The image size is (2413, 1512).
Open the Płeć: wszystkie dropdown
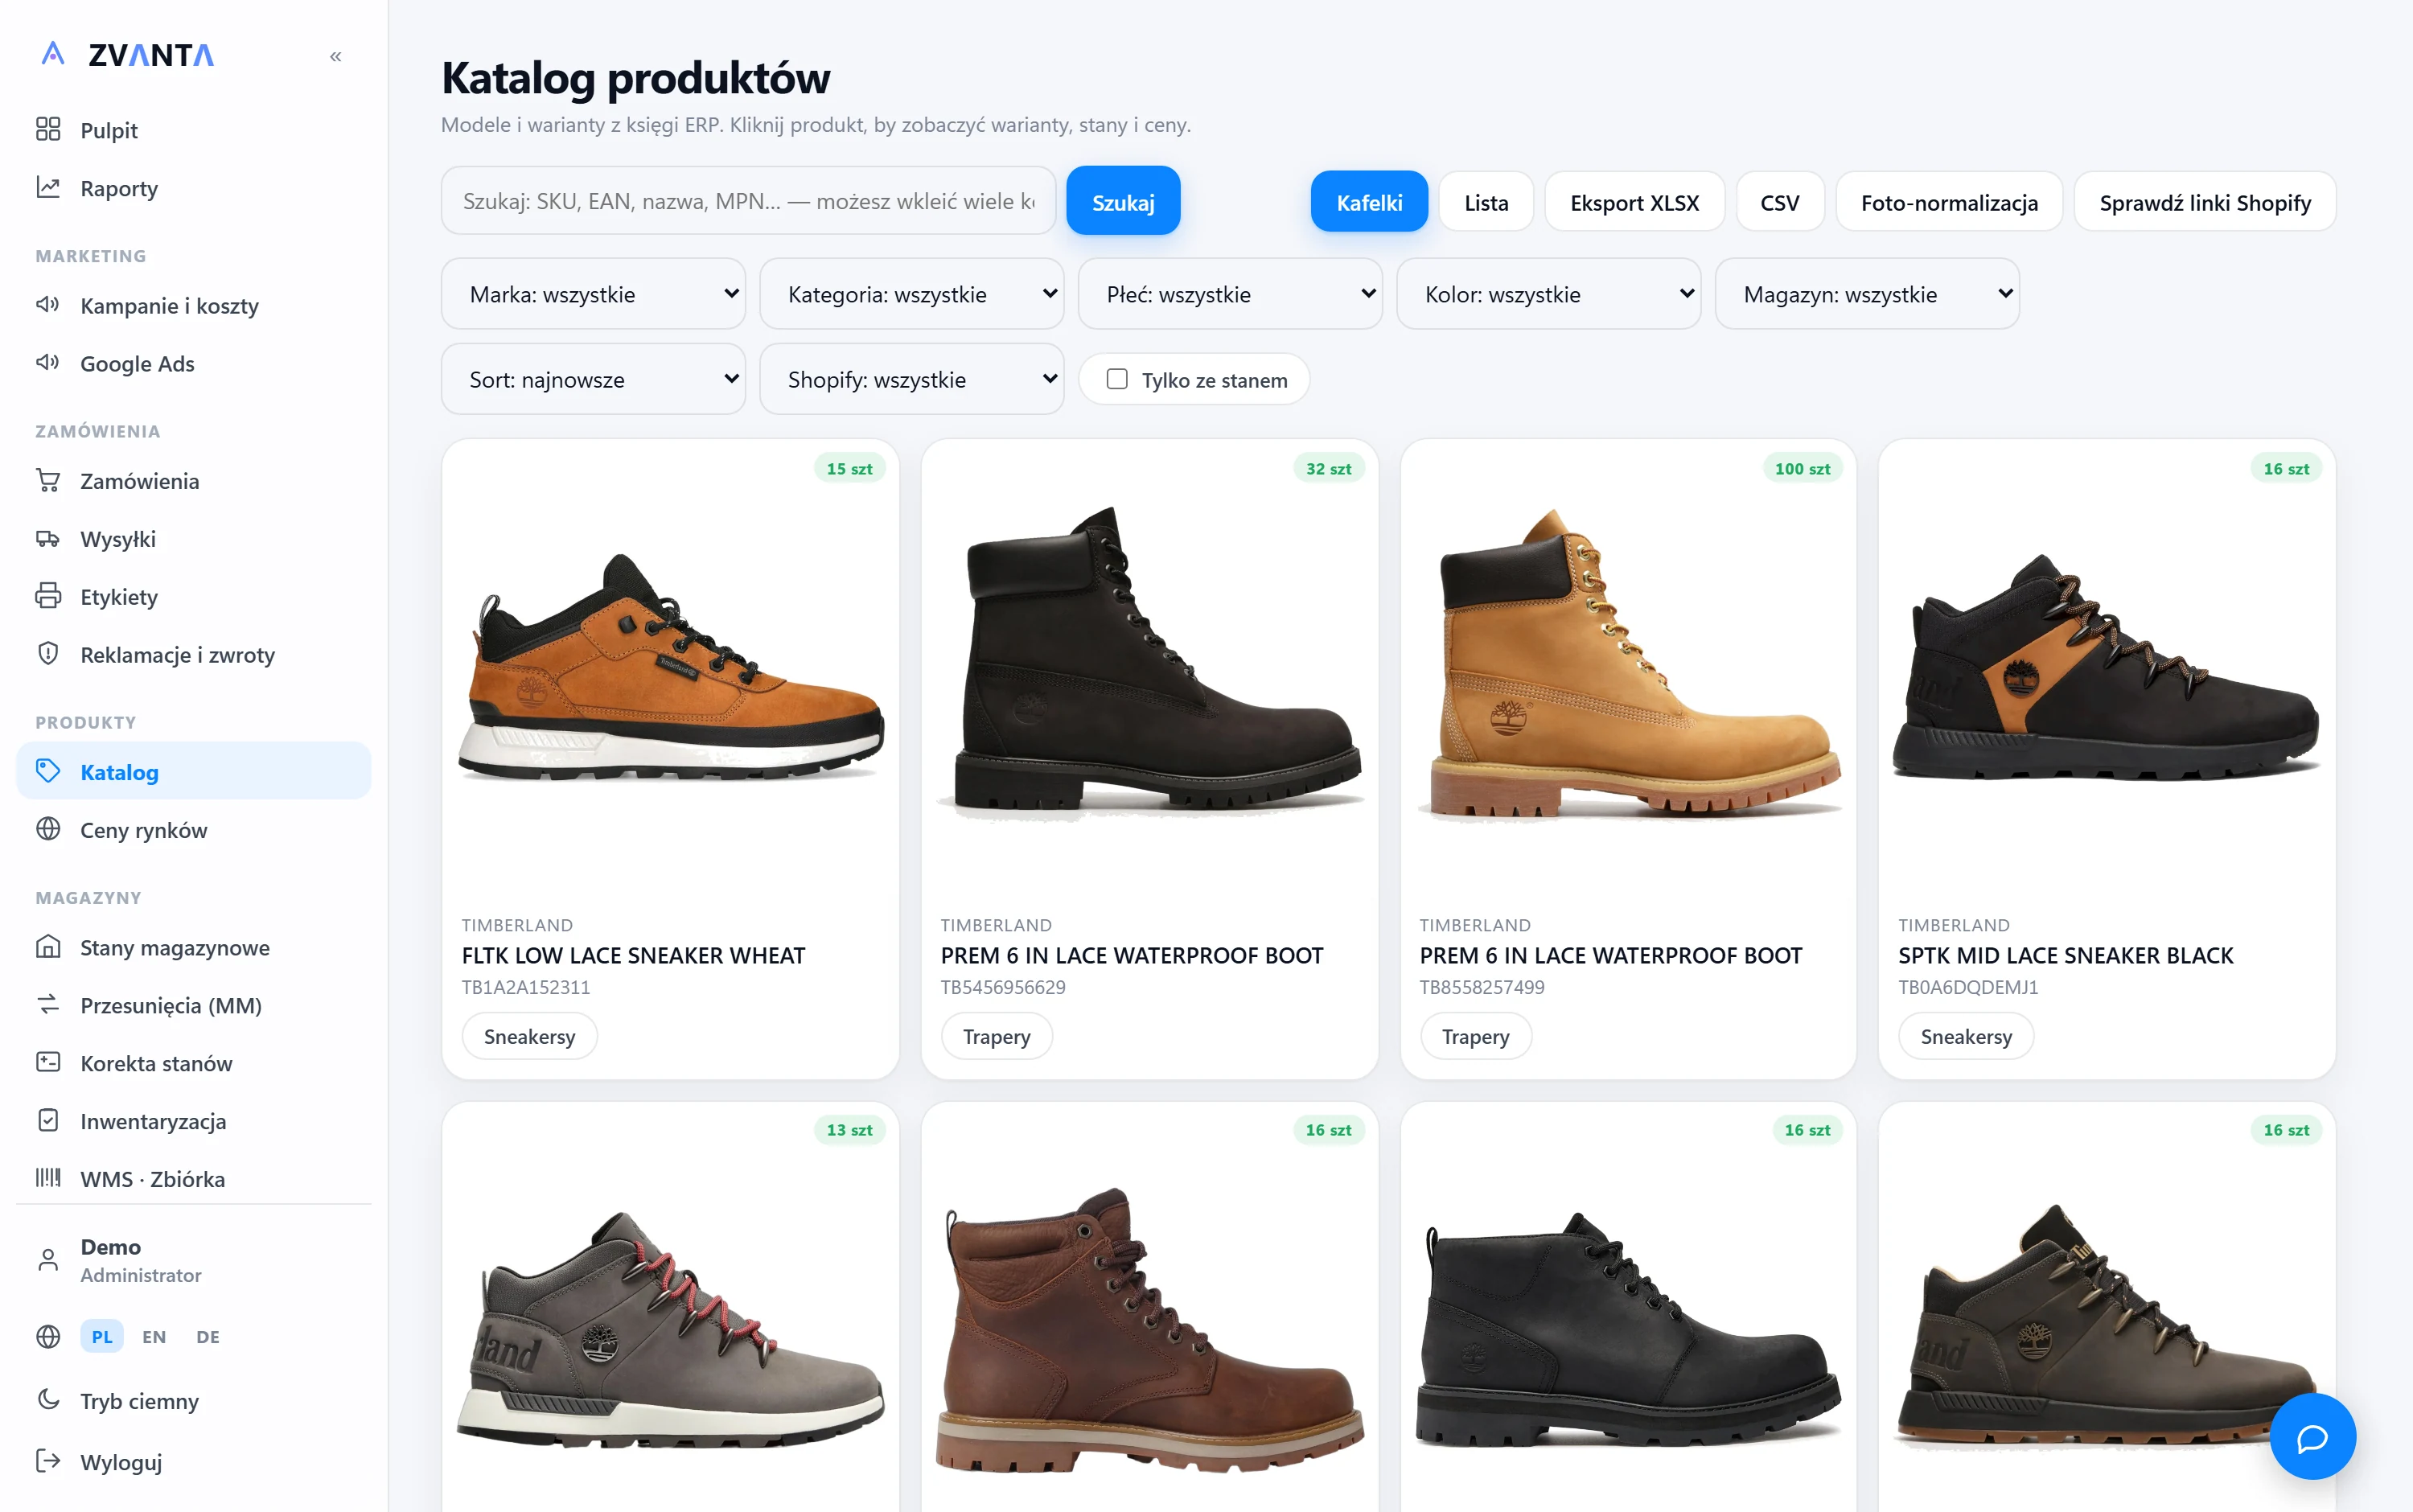pyautogui.click(x=1230, y=294)
